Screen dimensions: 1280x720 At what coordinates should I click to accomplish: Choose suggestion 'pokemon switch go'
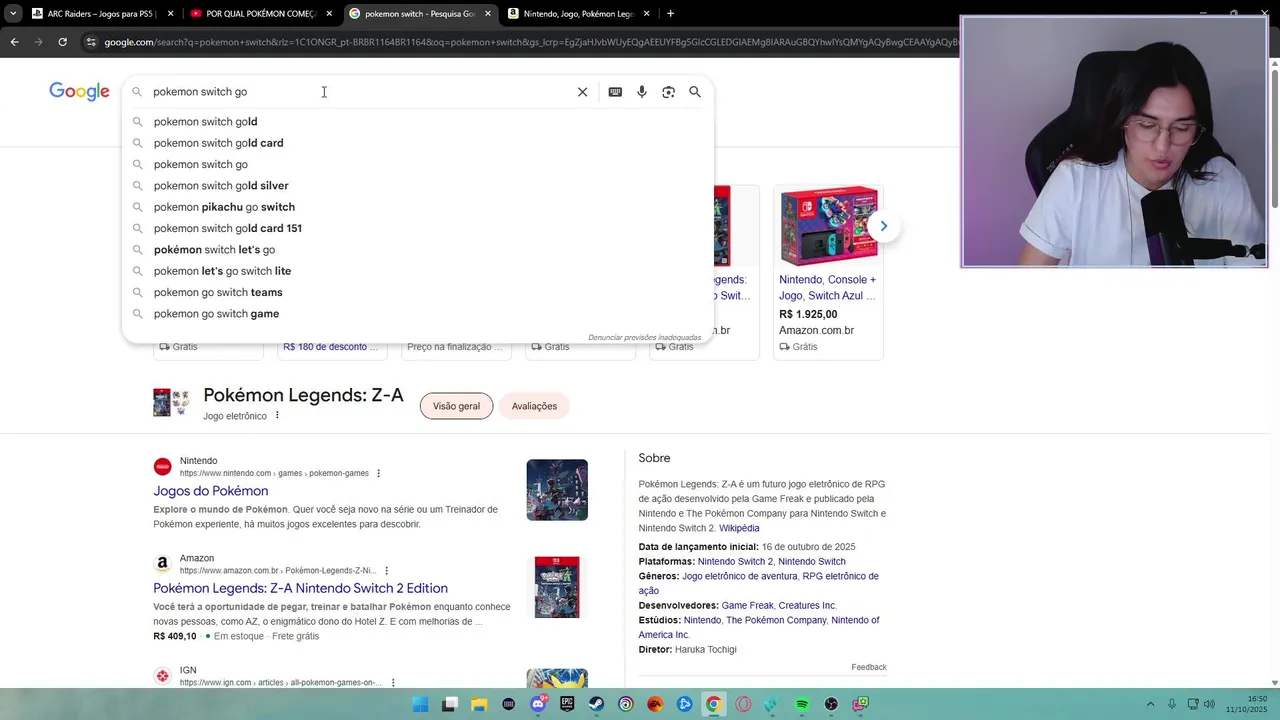[418, 164]
